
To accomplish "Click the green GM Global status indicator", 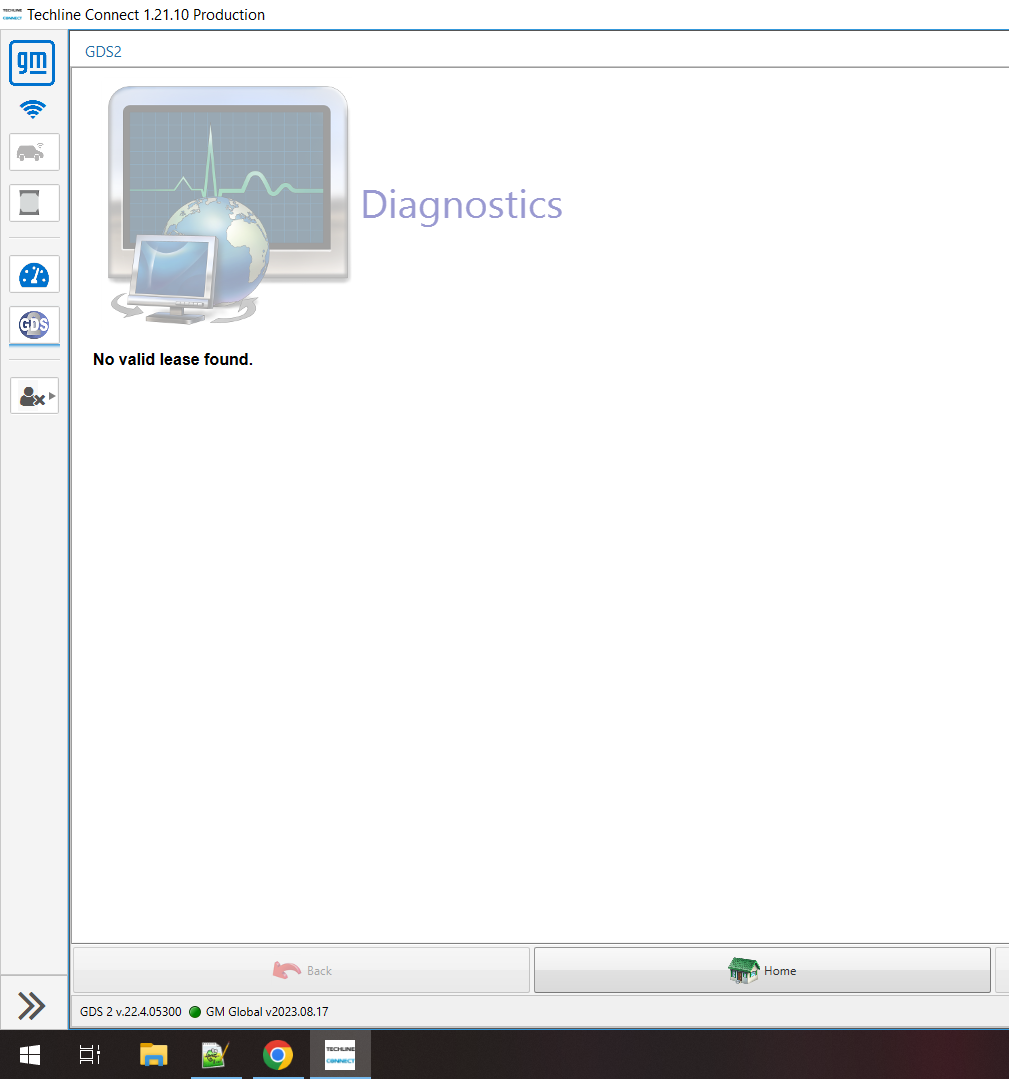I will 195,1012.
